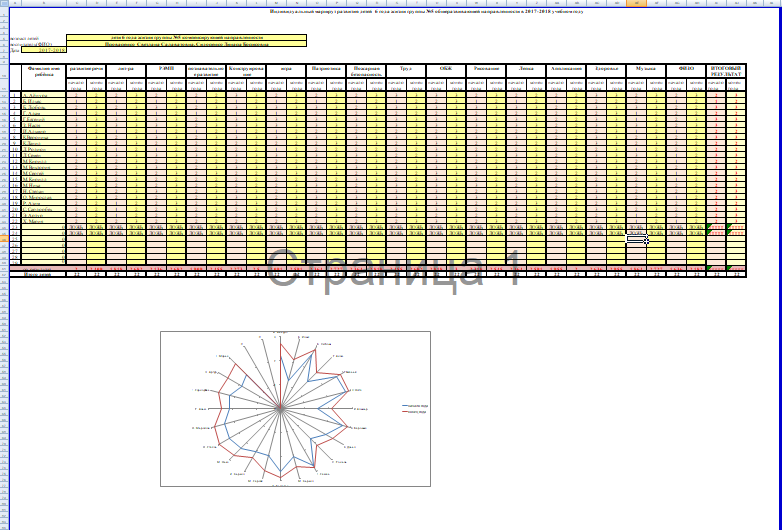
Task: Click the "ФИЗО" header cell
Action: (686, 69)
